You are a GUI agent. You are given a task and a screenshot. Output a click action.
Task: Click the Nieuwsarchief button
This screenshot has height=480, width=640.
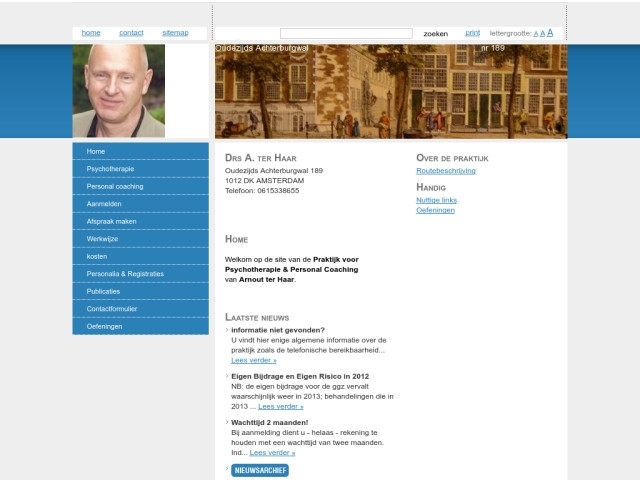coord(260,470)
